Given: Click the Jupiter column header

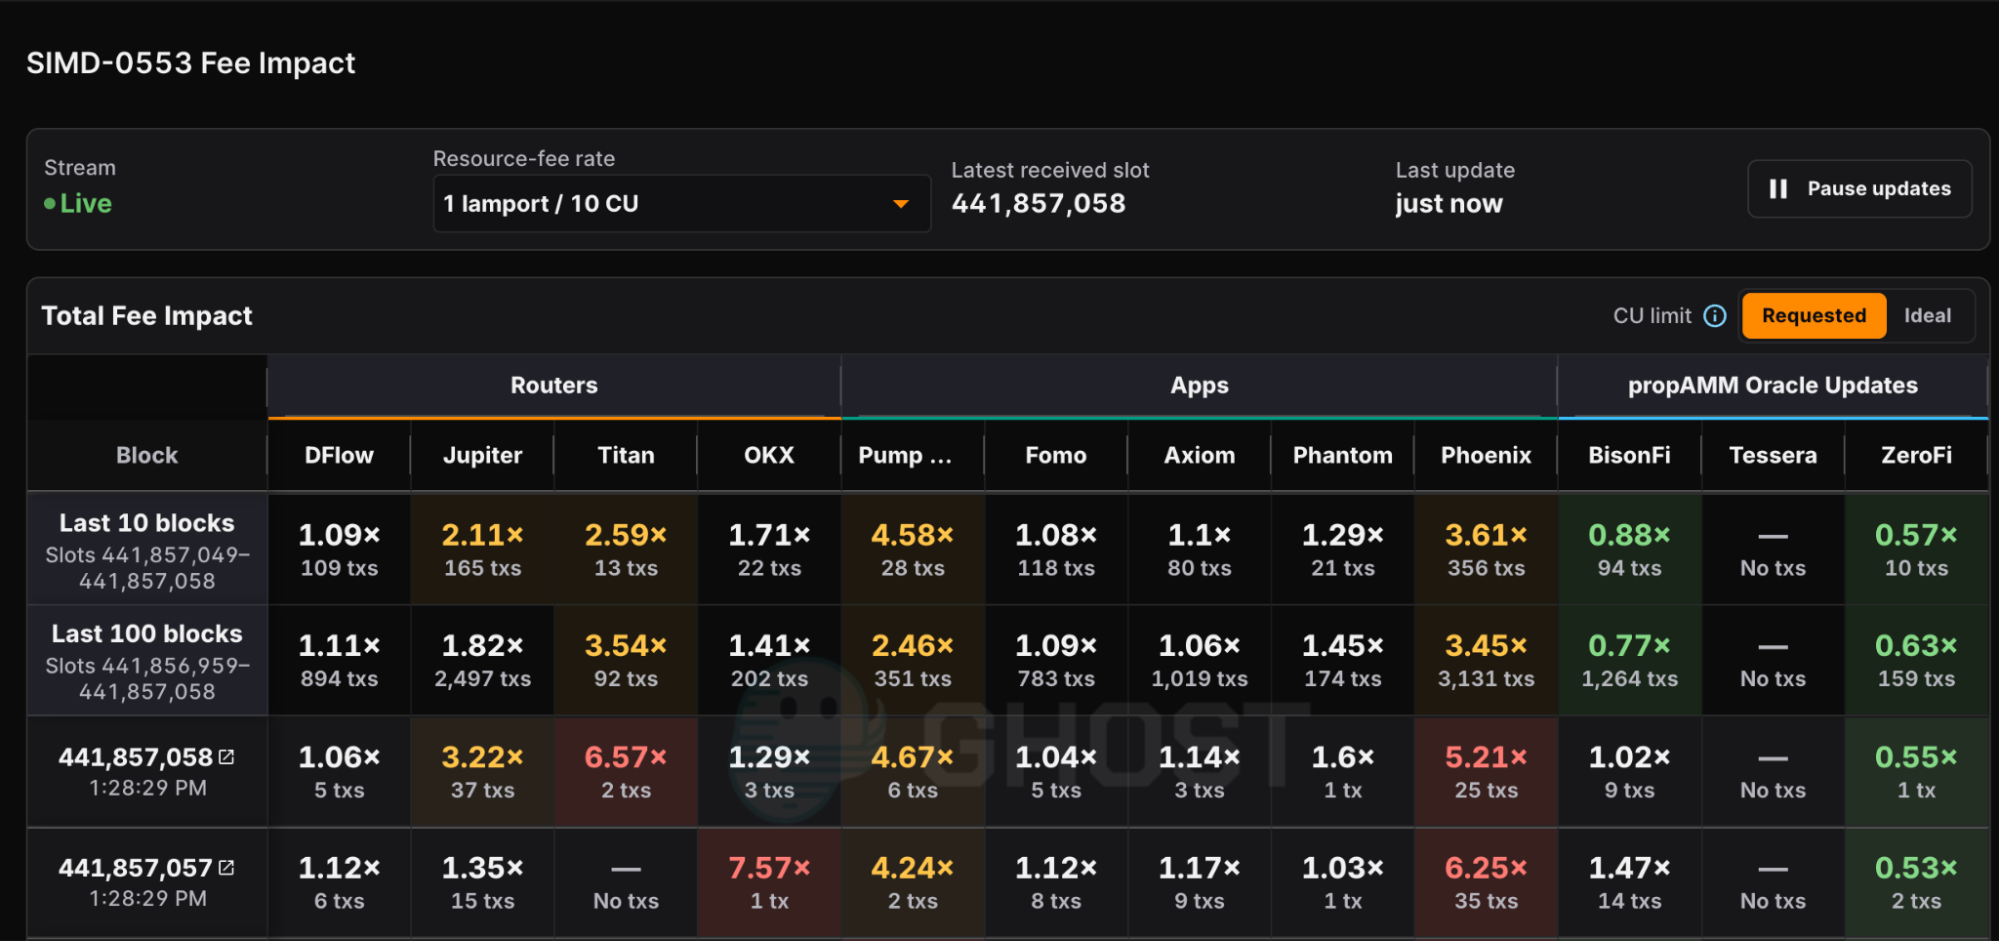Looking at the screenshot, I should coord(483,456).
